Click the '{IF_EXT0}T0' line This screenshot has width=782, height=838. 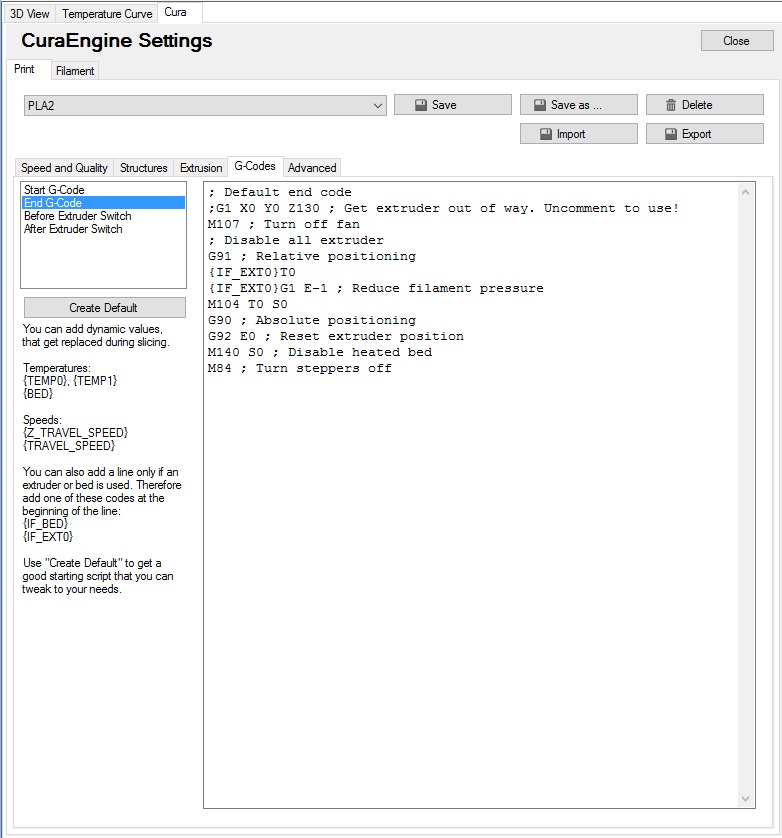click(x=252, y=272)
